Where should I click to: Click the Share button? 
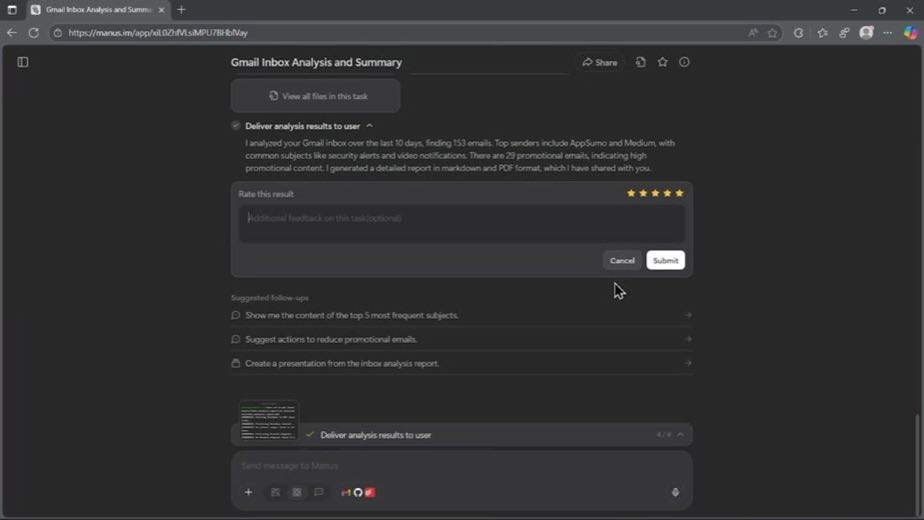pos(600,62)
